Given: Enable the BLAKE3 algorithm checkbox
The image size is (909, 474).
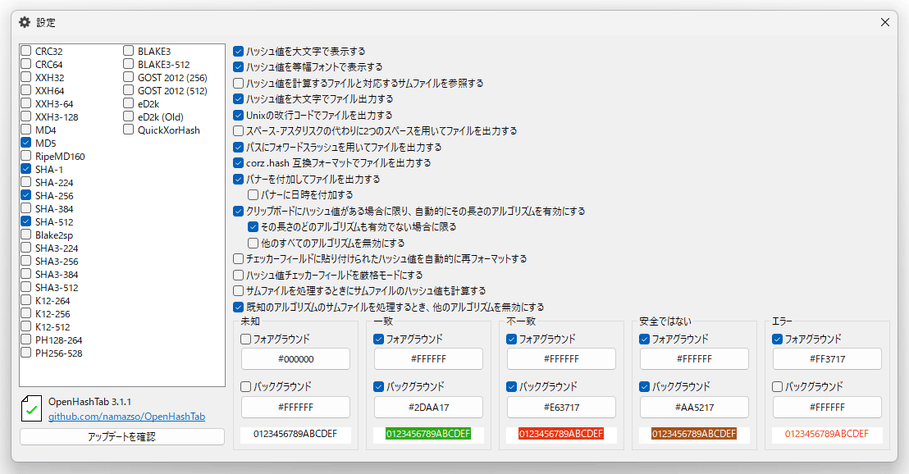Looking at the screenshot, I should tap(129, 50).
